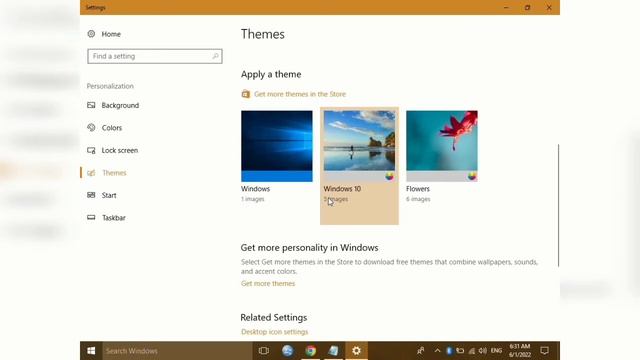Apply the Flowers theme thumbnail
Viewport: 640px width, 360px height.
pos(442,146)
